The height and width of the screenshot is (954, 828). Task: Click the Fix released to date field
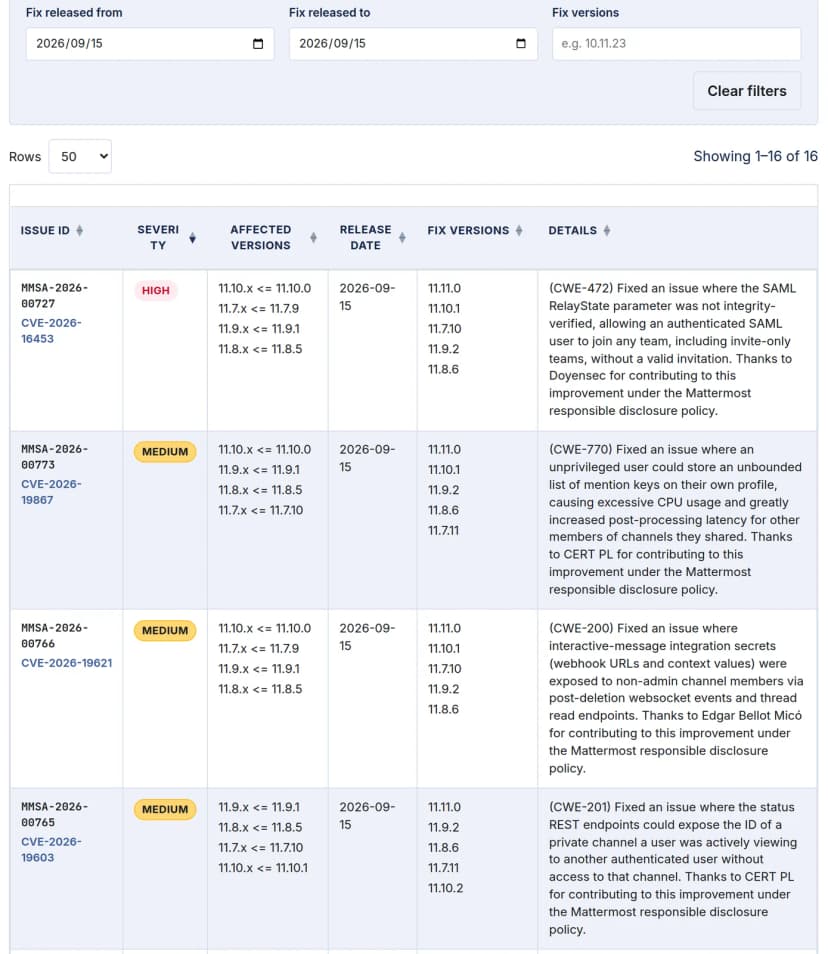click(413, 44)
